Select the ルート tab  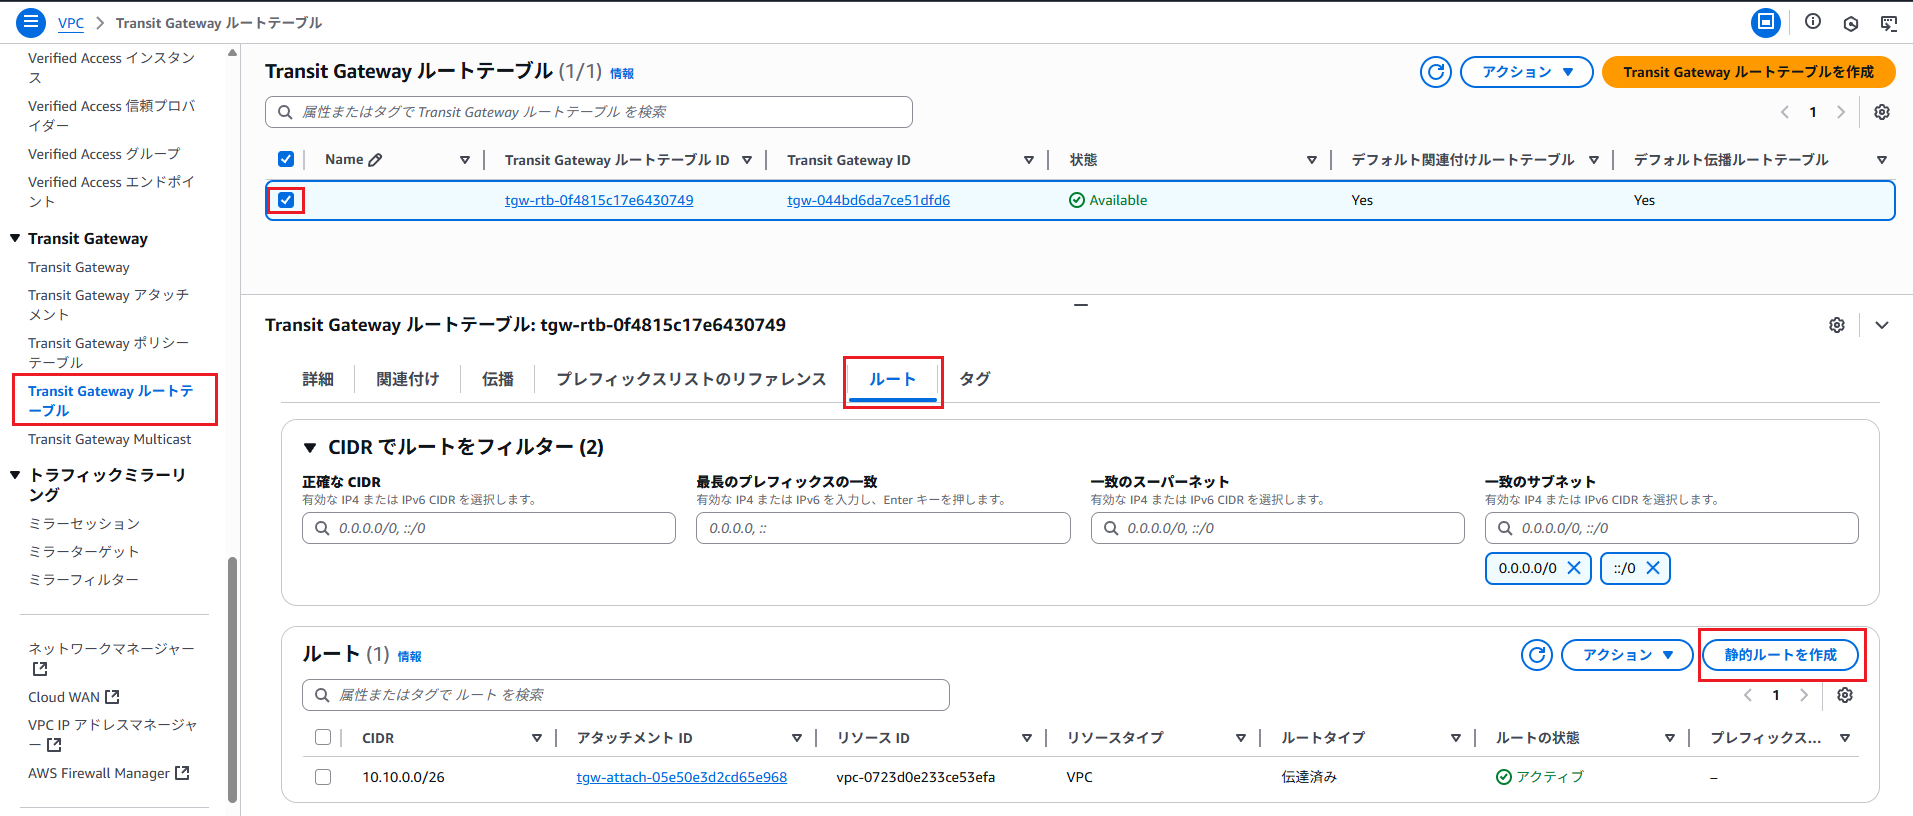tap(893, 380)
